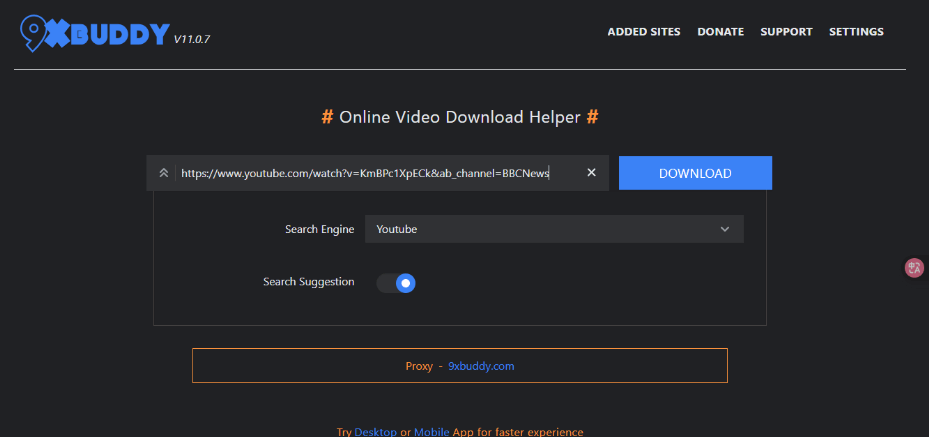Clear the URL with the X icon

click(591, 172)
